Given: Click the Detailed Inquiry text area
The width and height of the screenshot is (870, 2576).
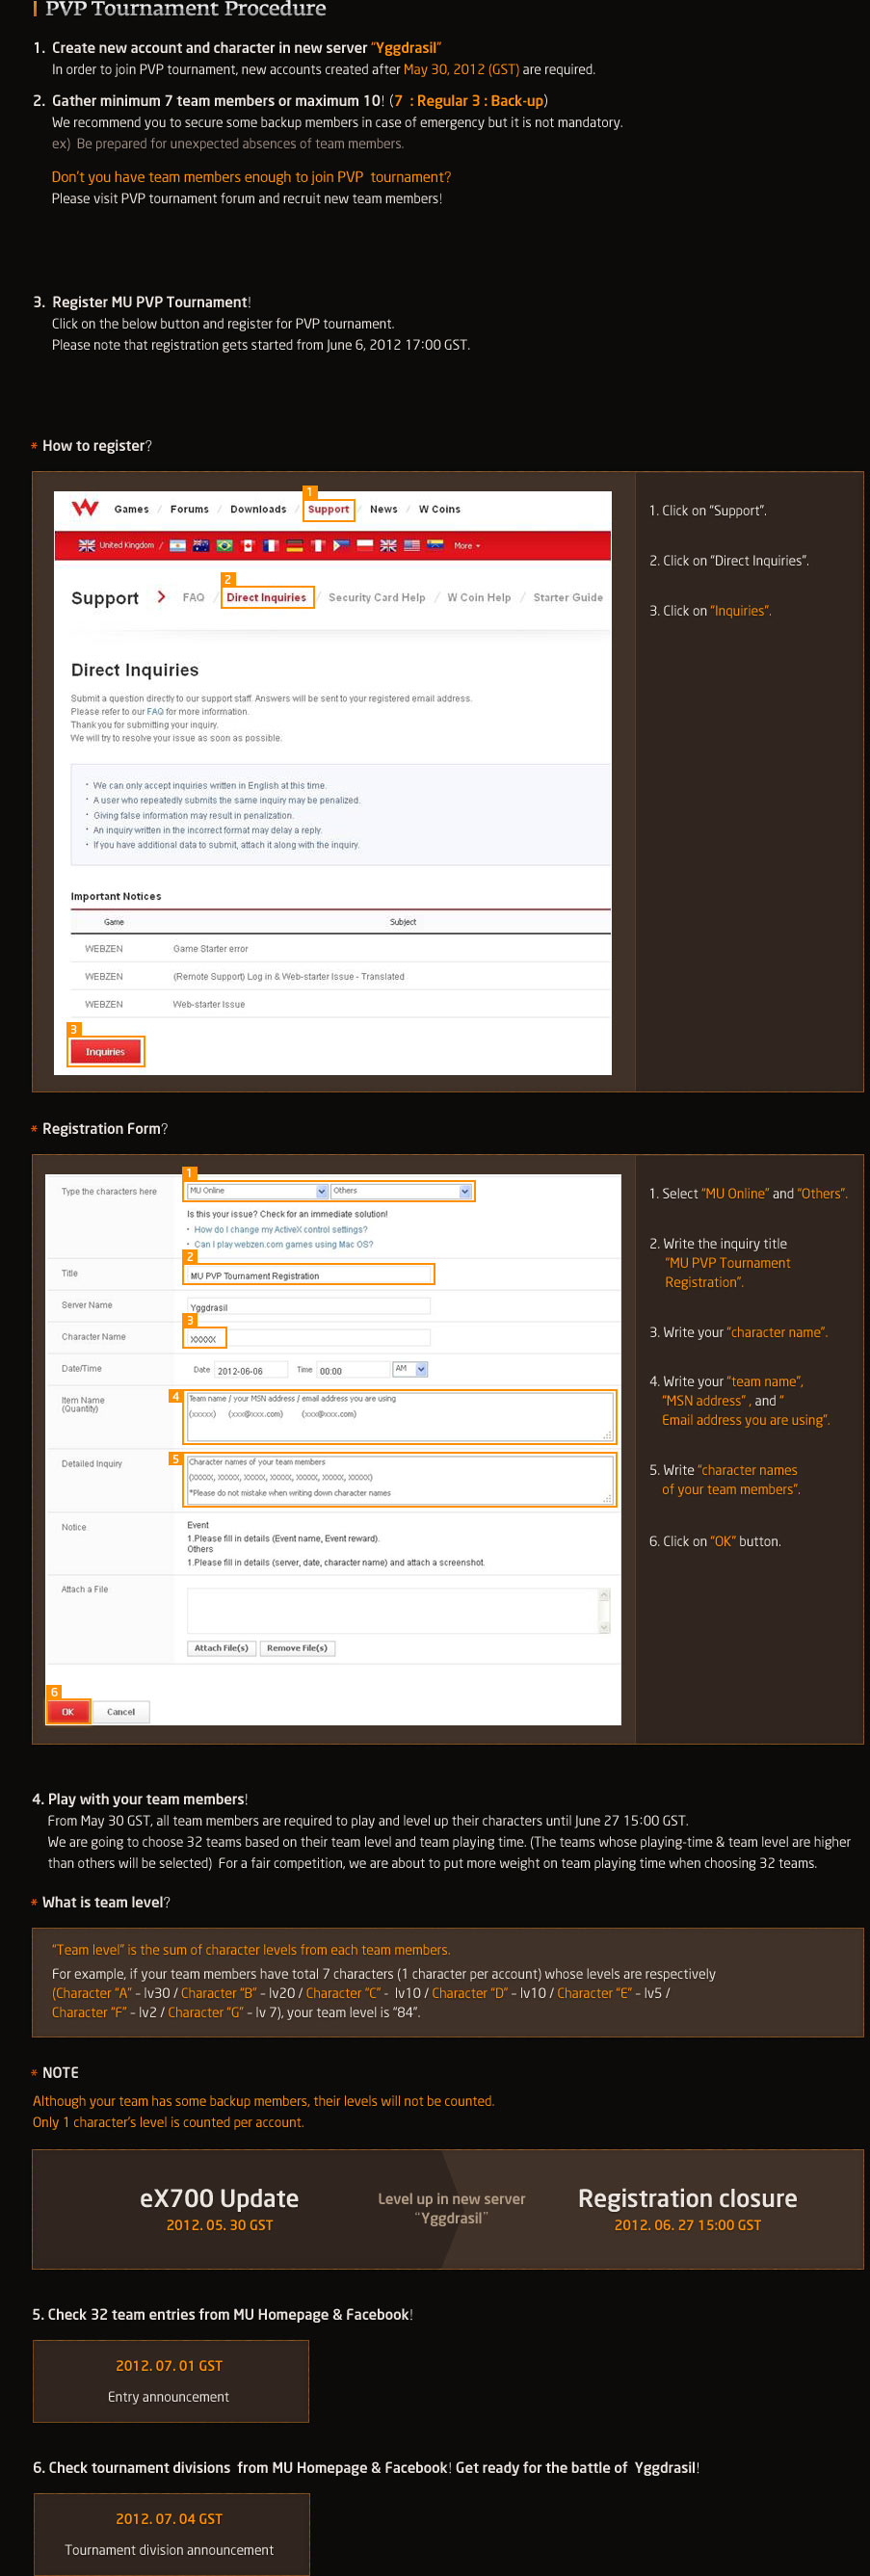Looking at the screenshot, I should (x=399, y=1479).
